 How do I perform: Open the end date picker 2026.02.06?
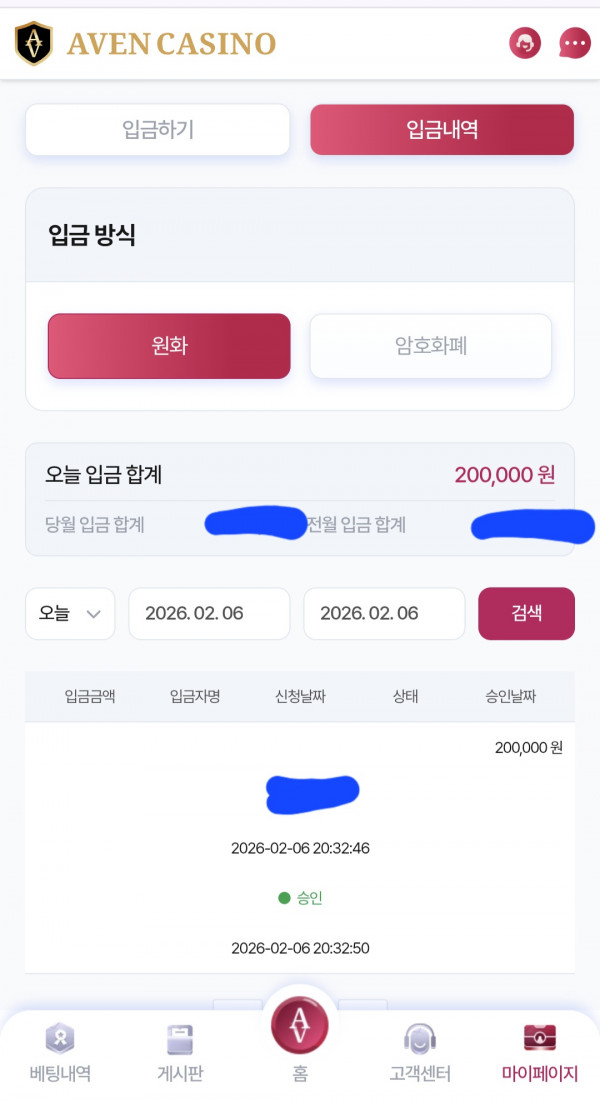point(384,613)
